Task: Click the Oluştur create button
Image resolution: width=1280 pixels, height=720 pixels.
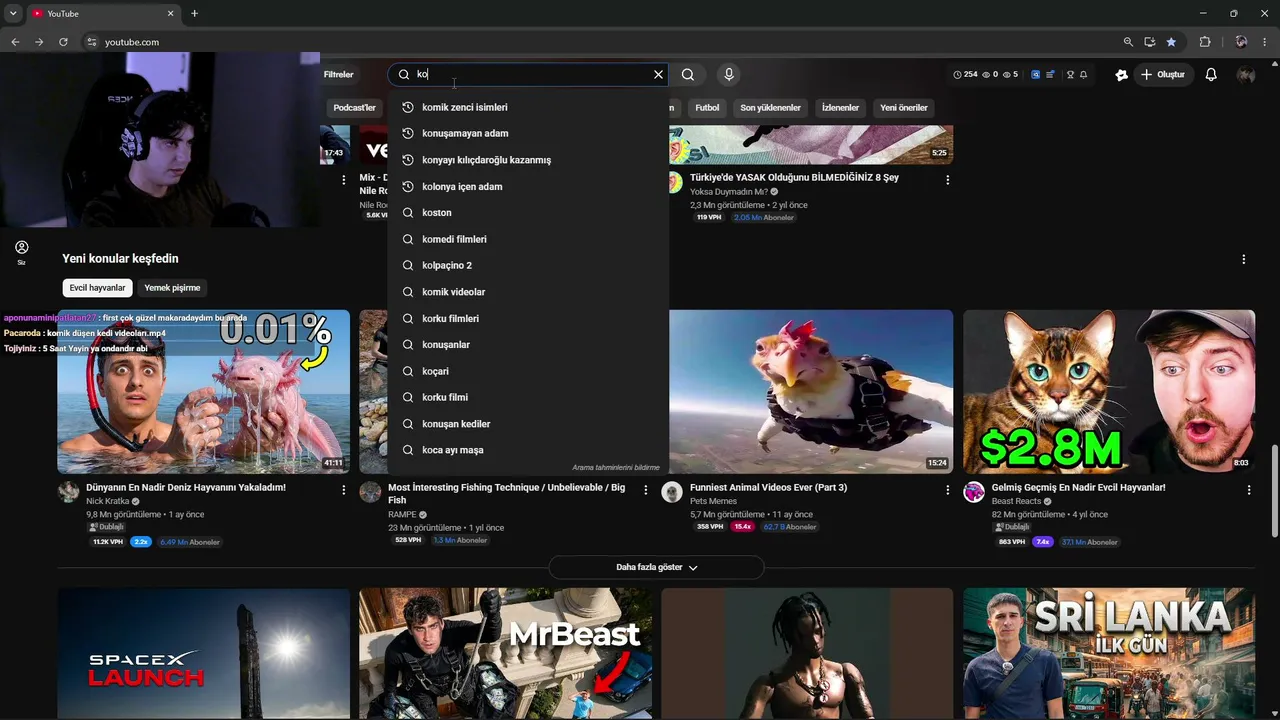Action: [1163, 74]
